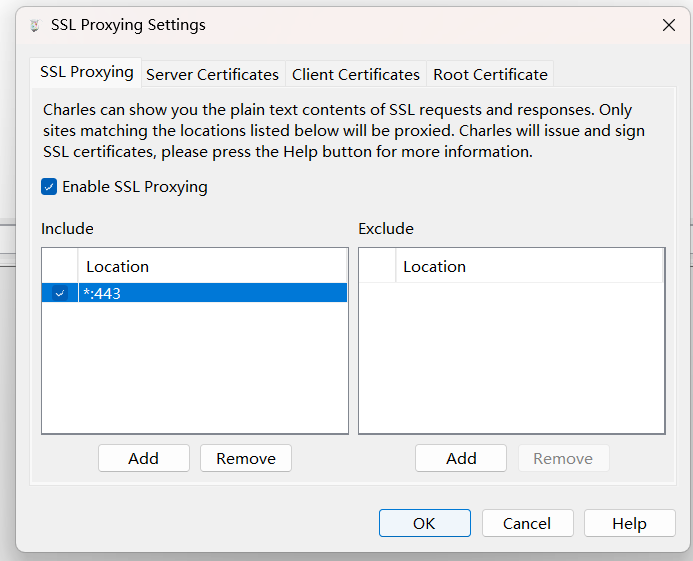This screenshot has height=561, width=693.
Task: Go to the Root Certificate tab
Action: [490, 74]
